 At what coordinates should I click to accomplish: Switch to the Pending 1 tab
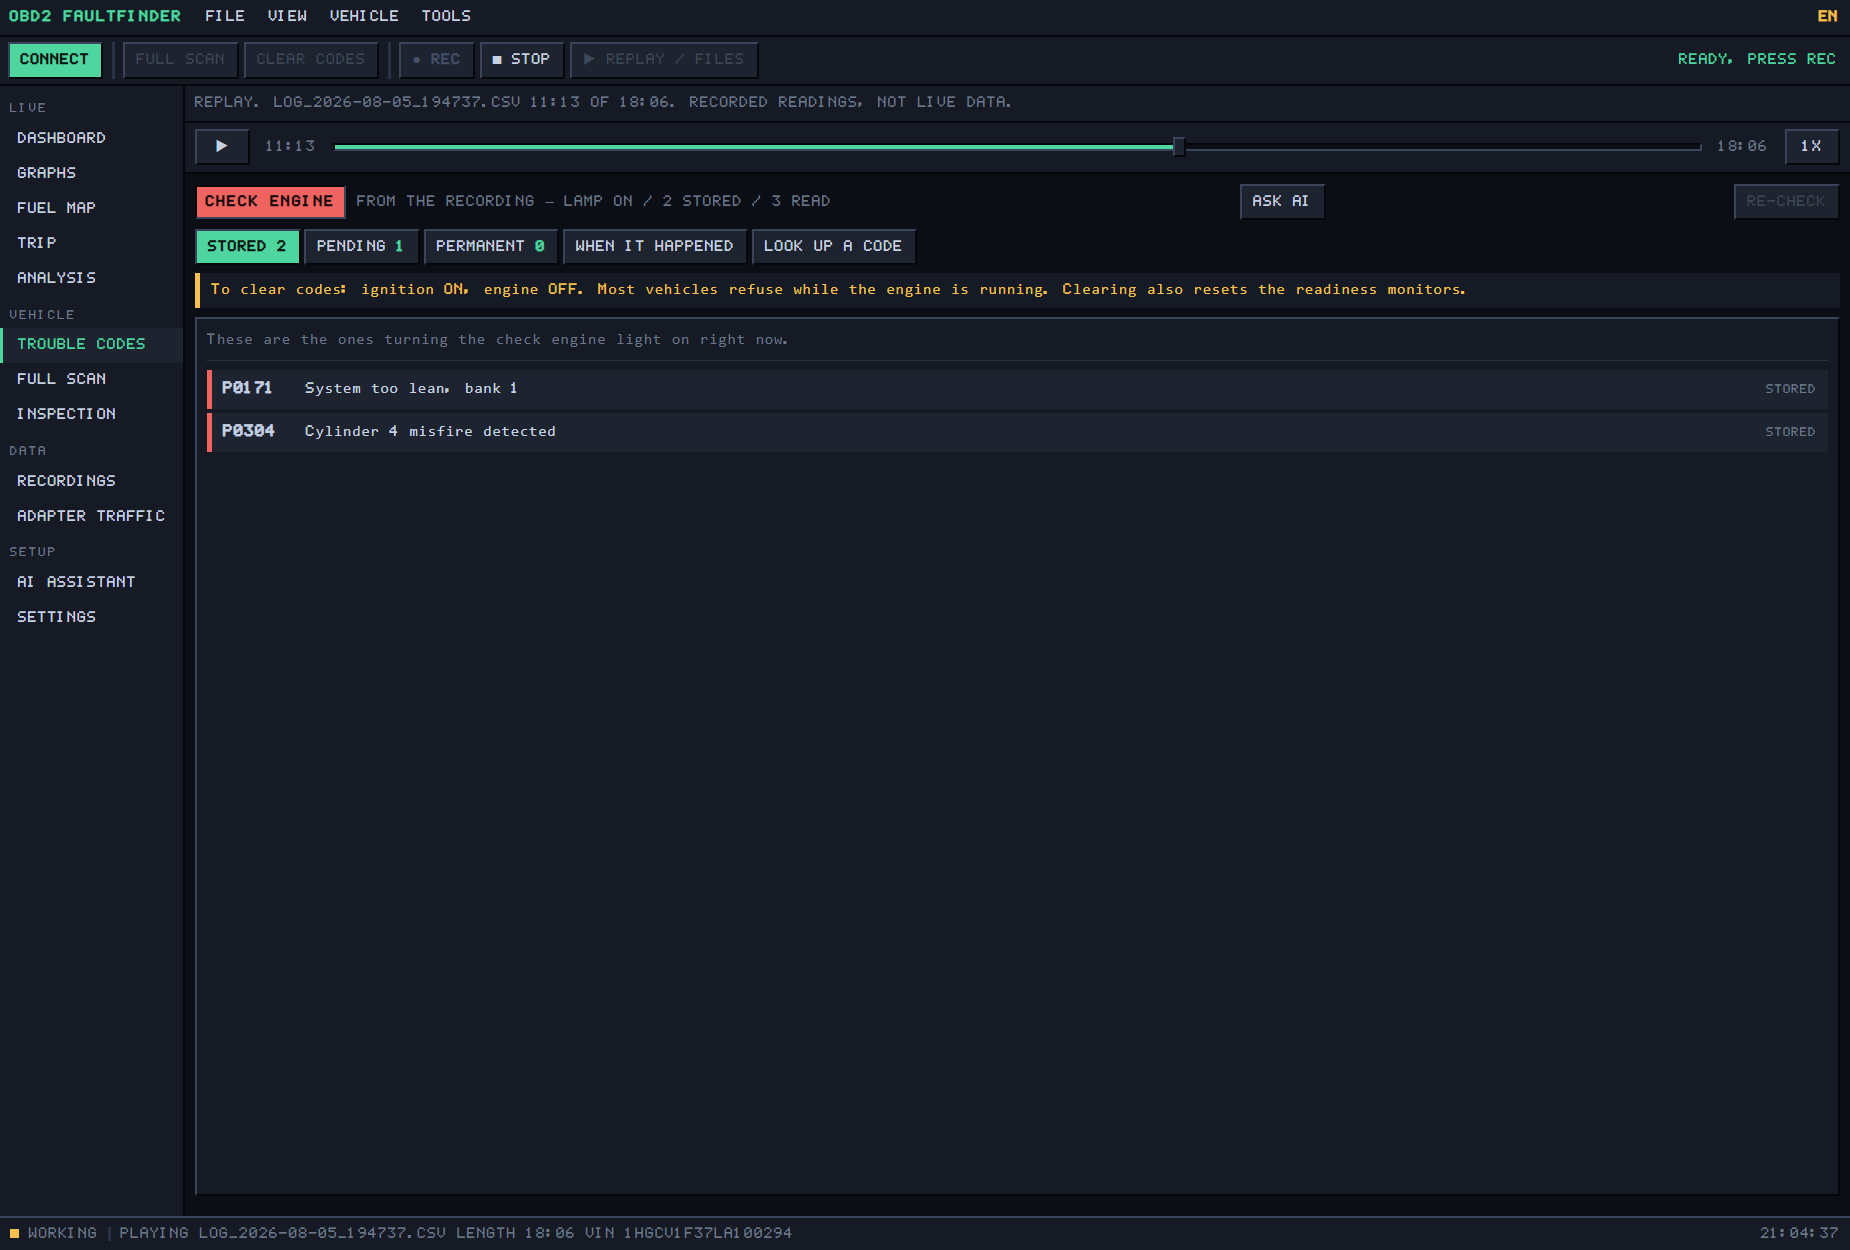(360, 246)
